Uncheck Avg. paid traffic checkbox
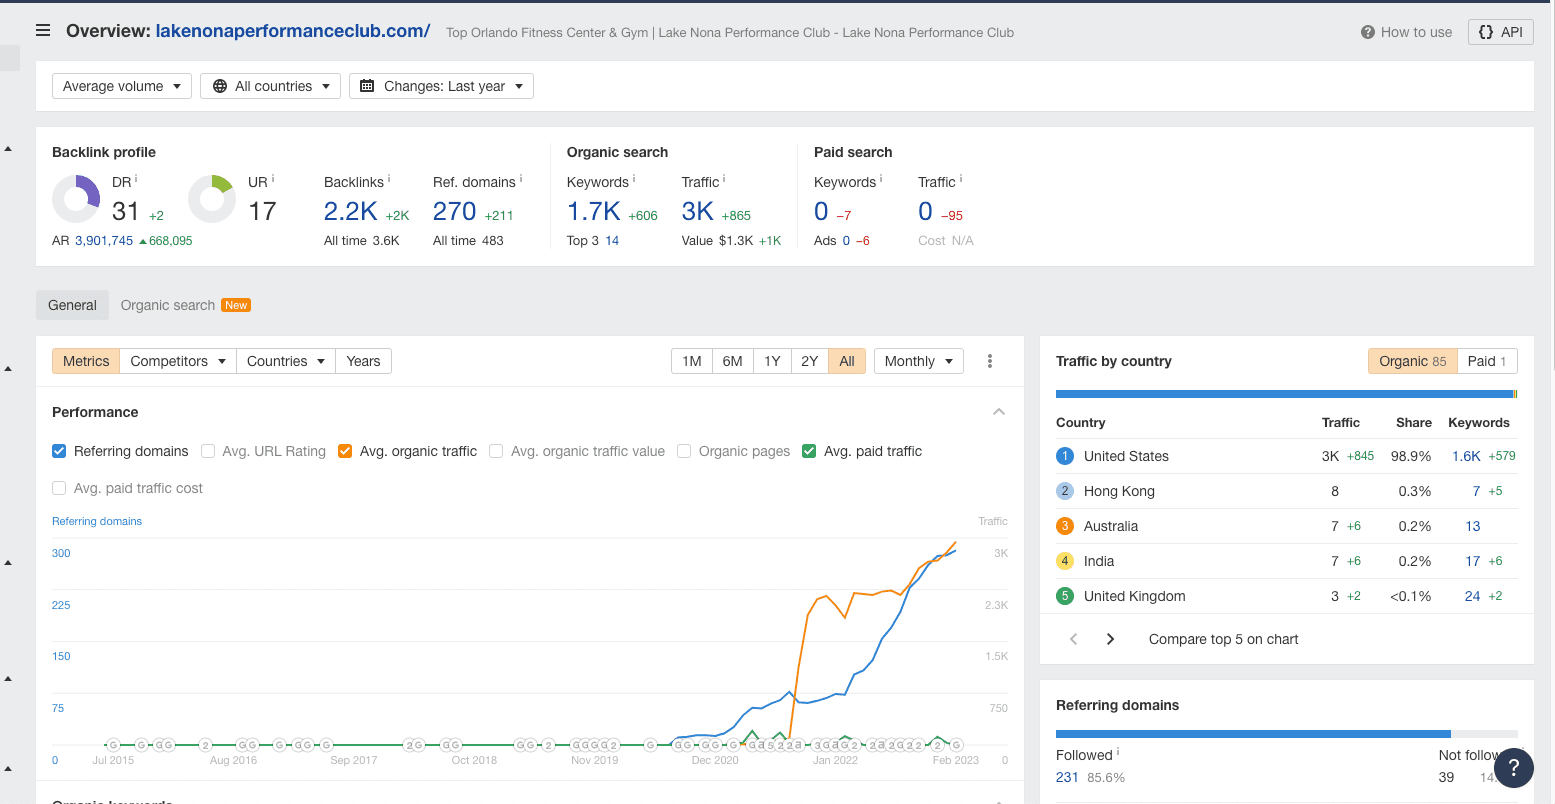1555x804 pixels. [x=809, y=451]
